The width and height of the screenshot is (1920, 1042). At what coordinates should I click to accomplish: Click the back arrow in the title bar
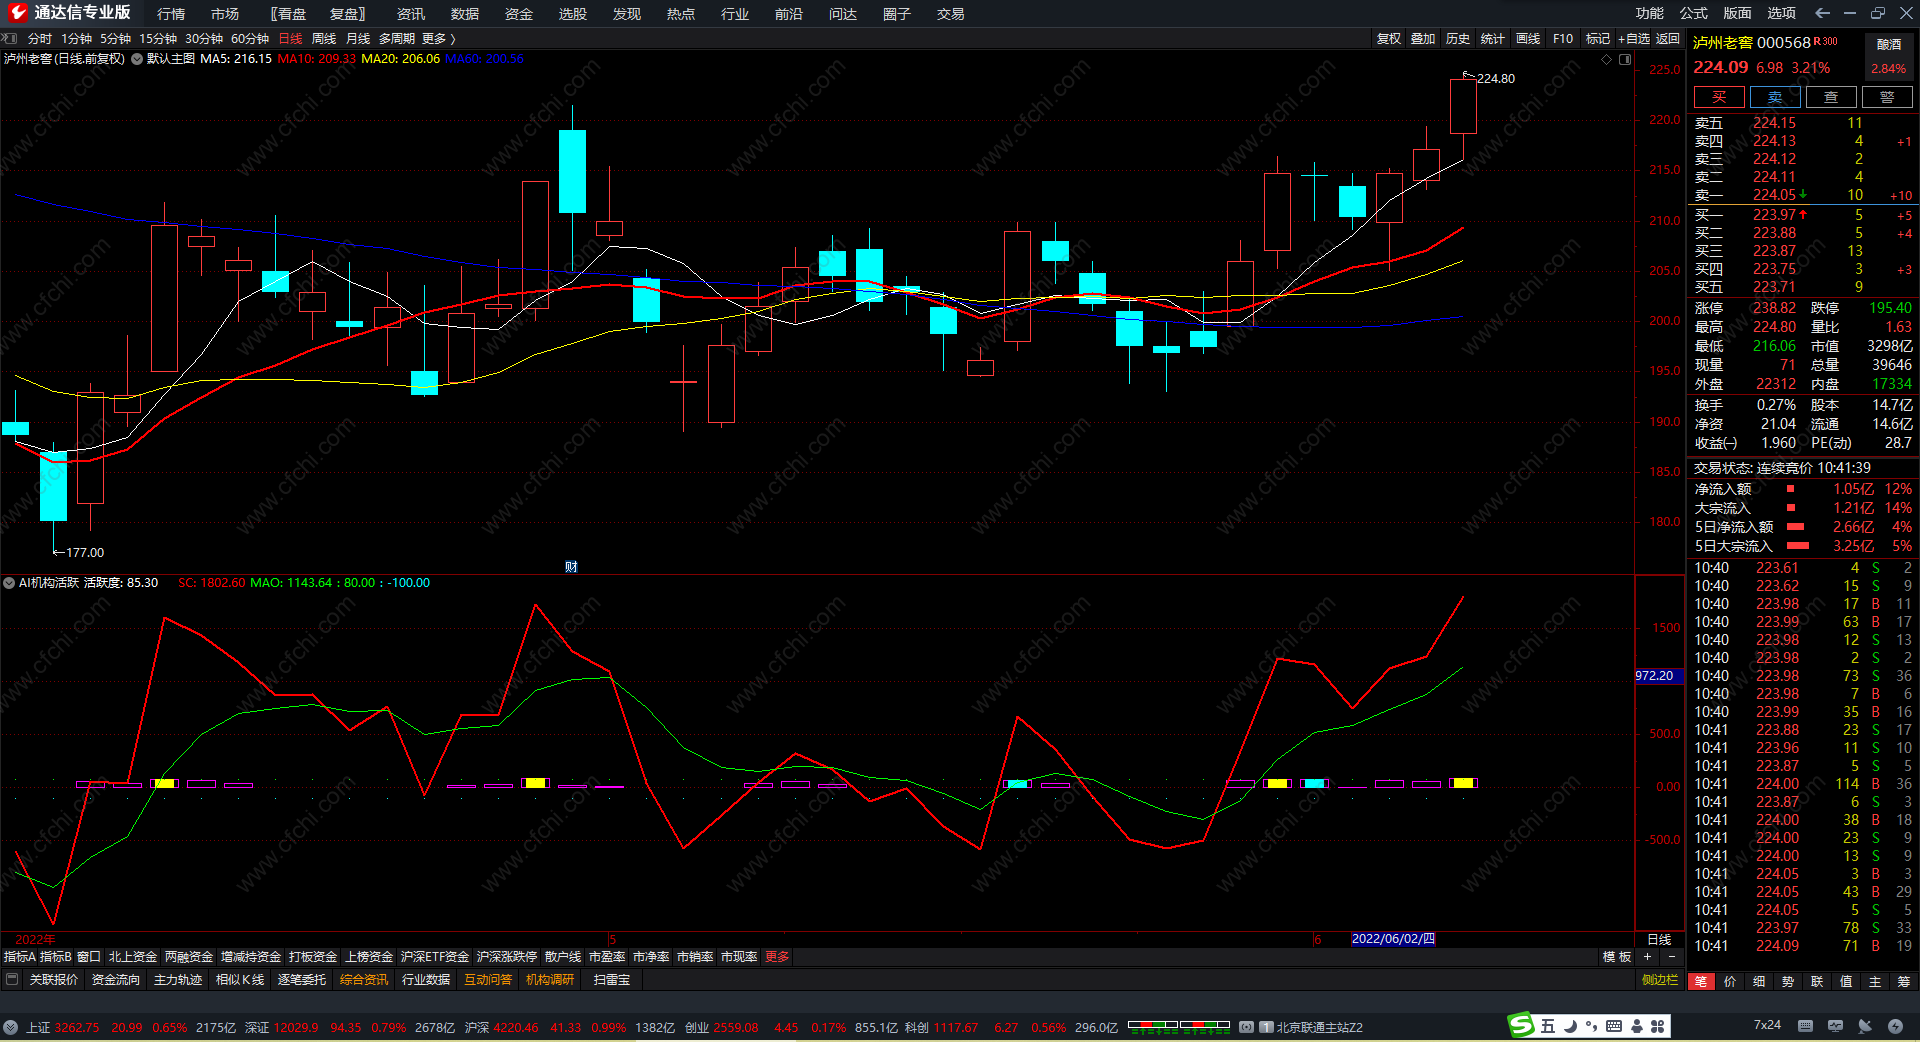coord(1822,13)
